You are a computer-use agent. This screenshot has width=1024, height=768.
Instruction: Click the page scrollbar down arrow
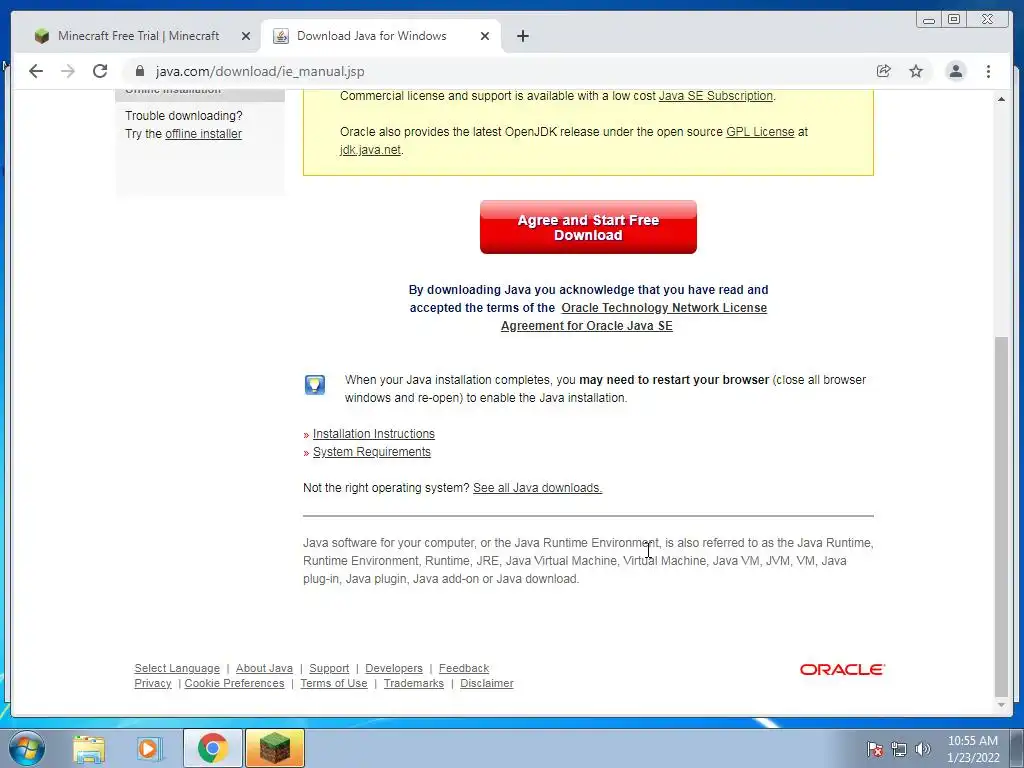click(x=1001, y=705)
